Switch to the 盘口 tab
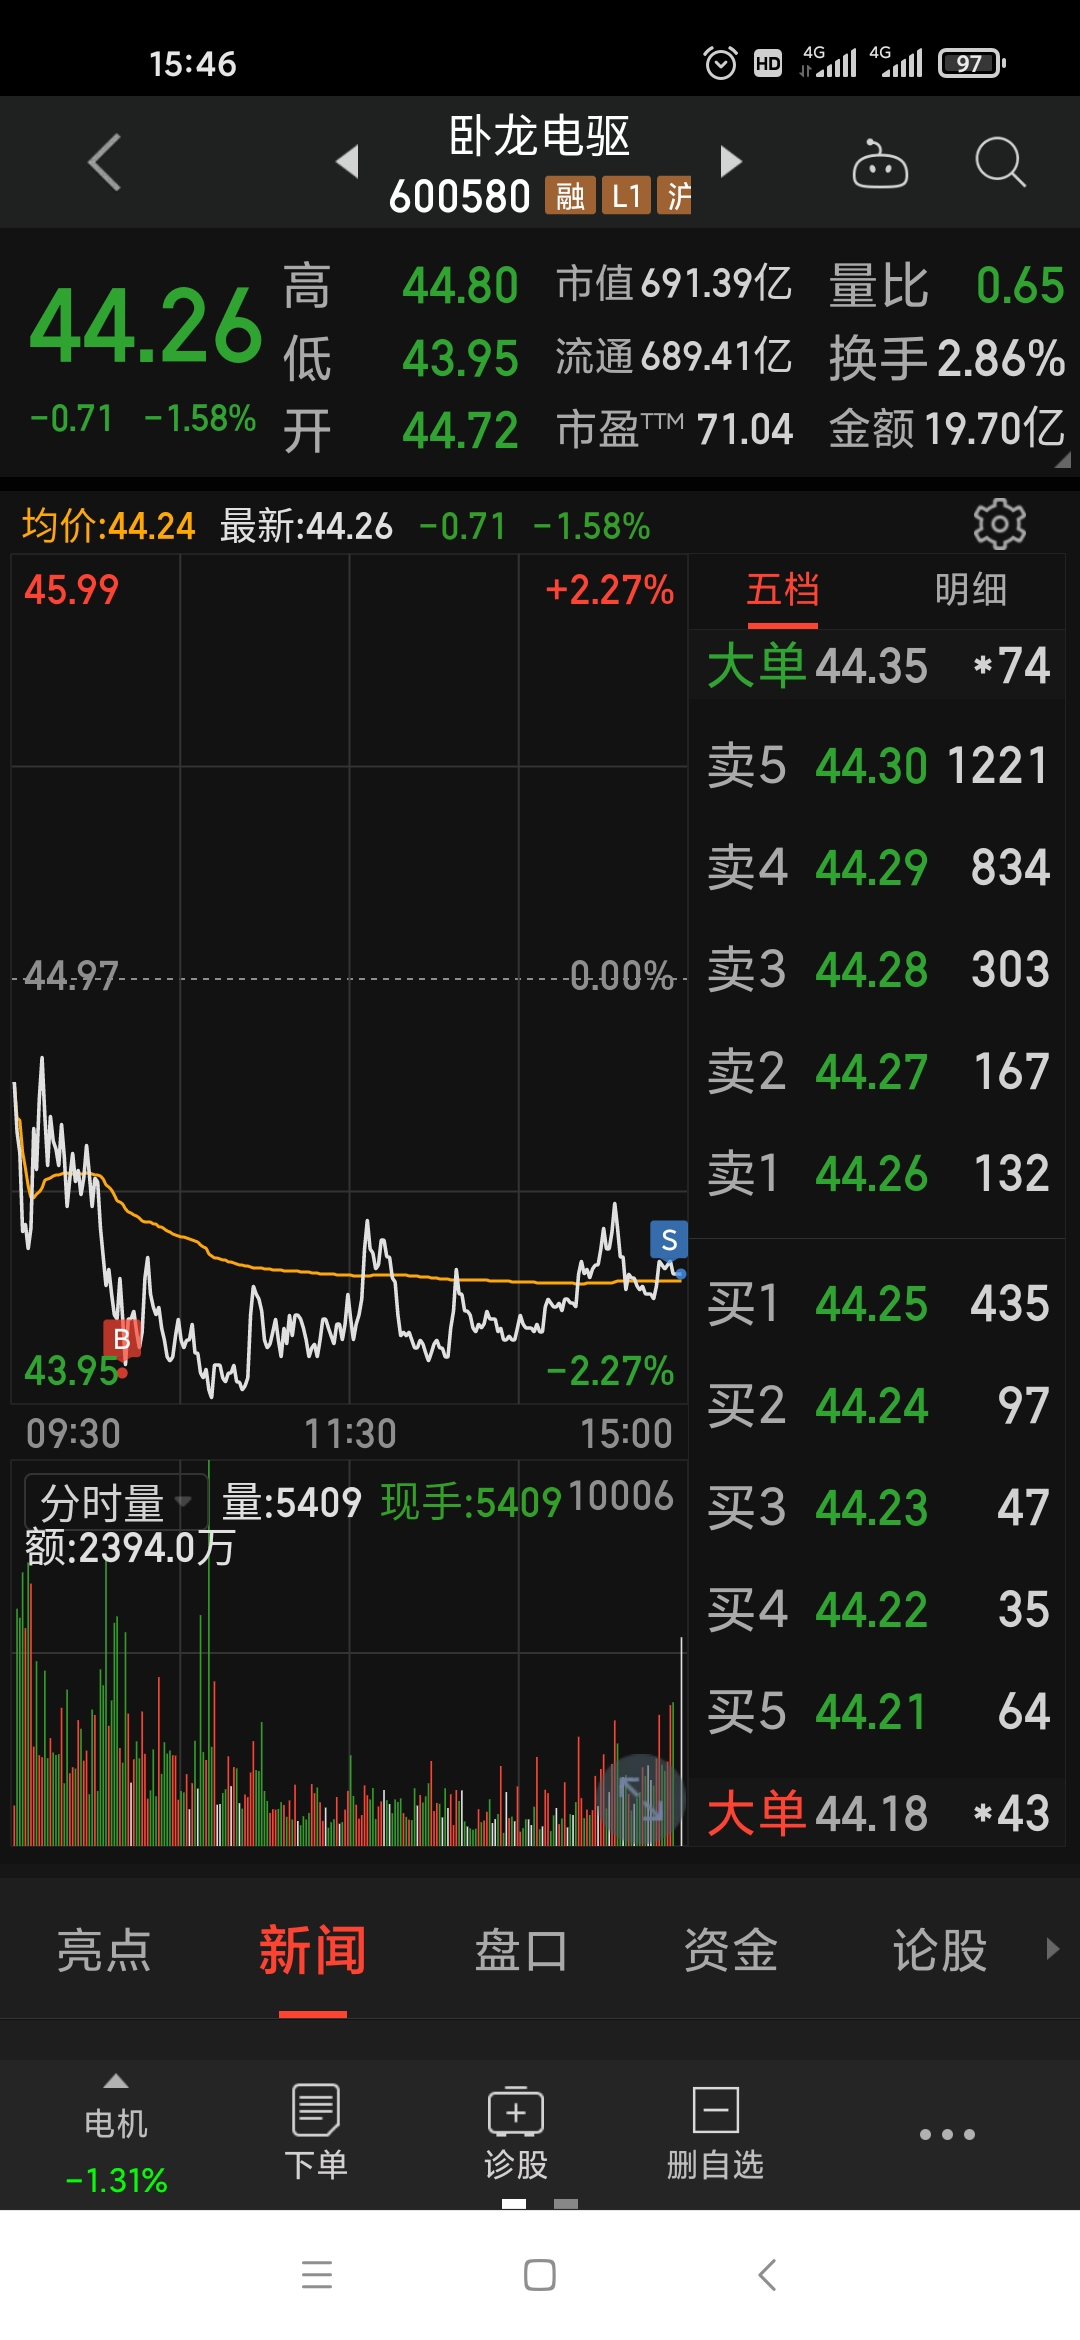Image resolution: width=1080 pixels, height=2340 pixels. point(521,1950)
